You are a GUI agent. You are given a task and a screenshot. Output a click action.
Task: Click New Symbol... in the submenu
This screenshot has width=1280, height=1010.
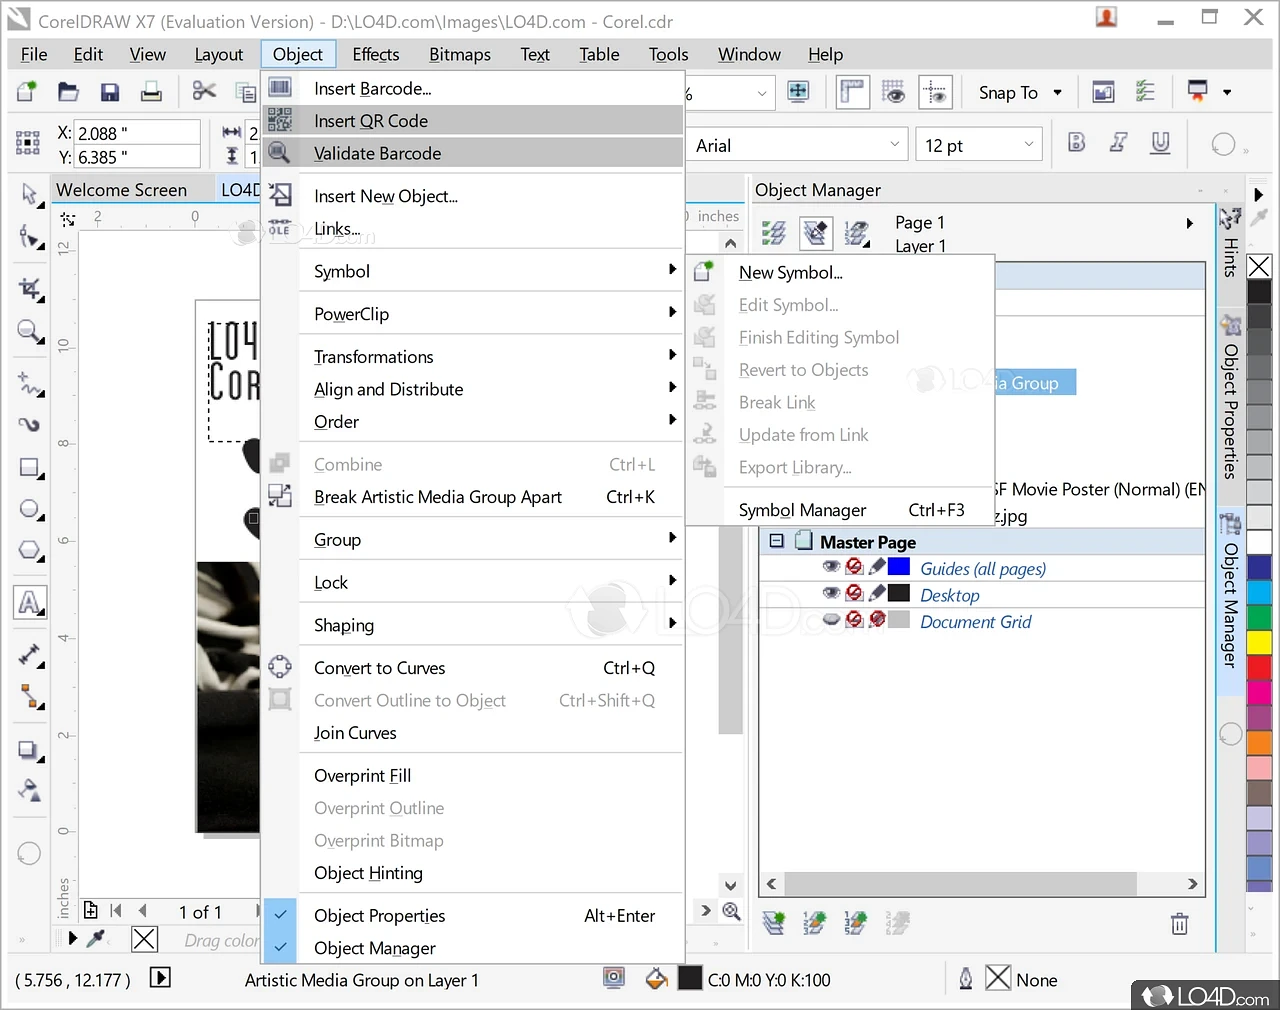point(790,272)
